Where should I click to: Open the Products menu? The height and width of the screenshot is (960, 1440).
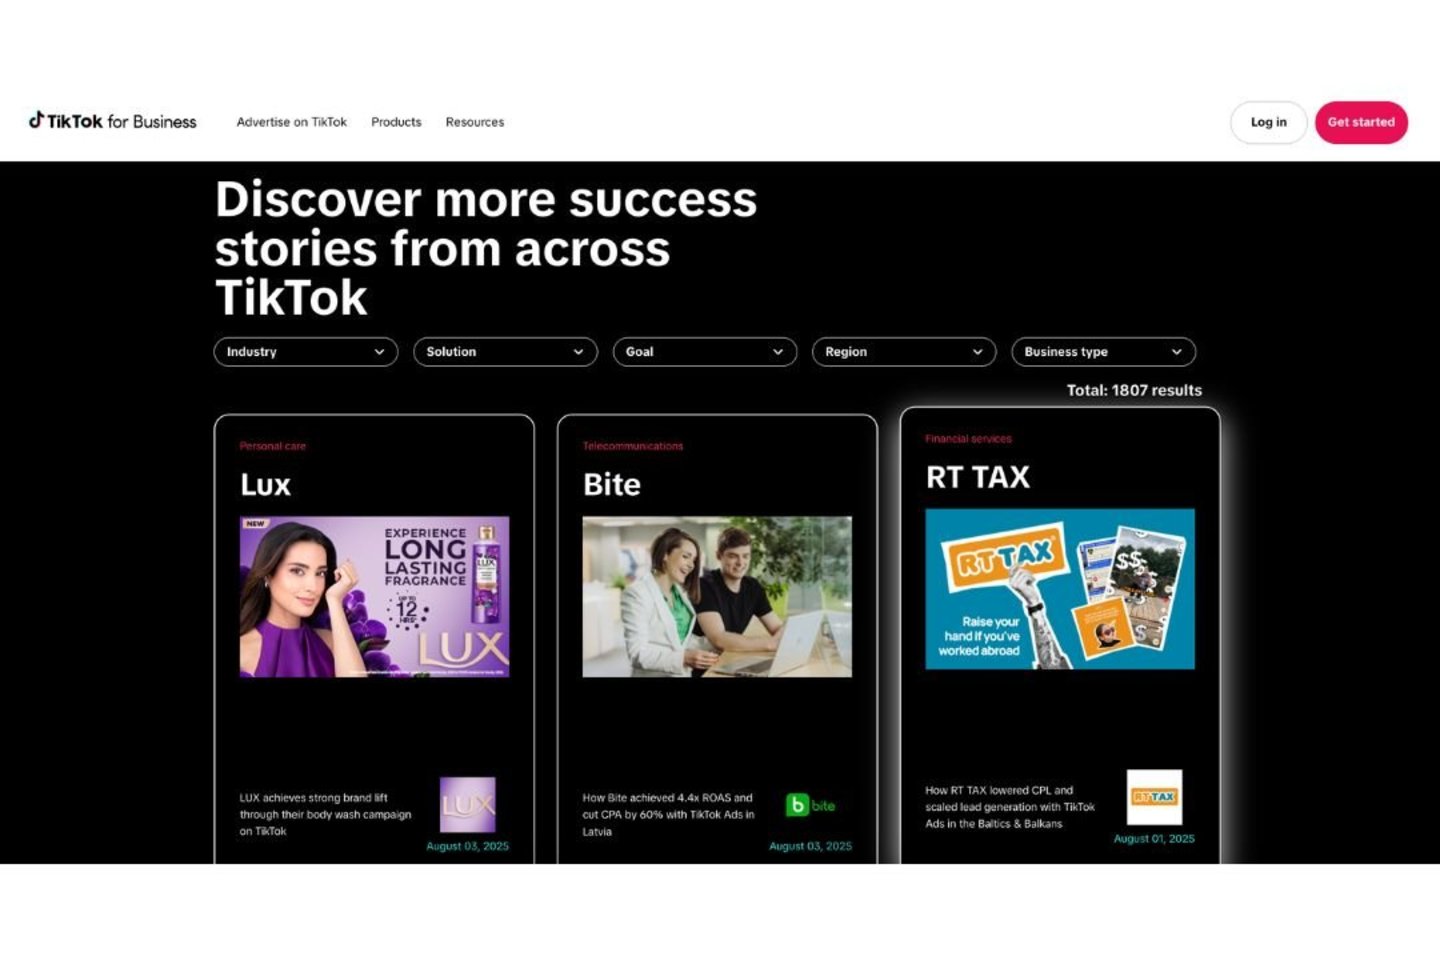coord(396,122)
